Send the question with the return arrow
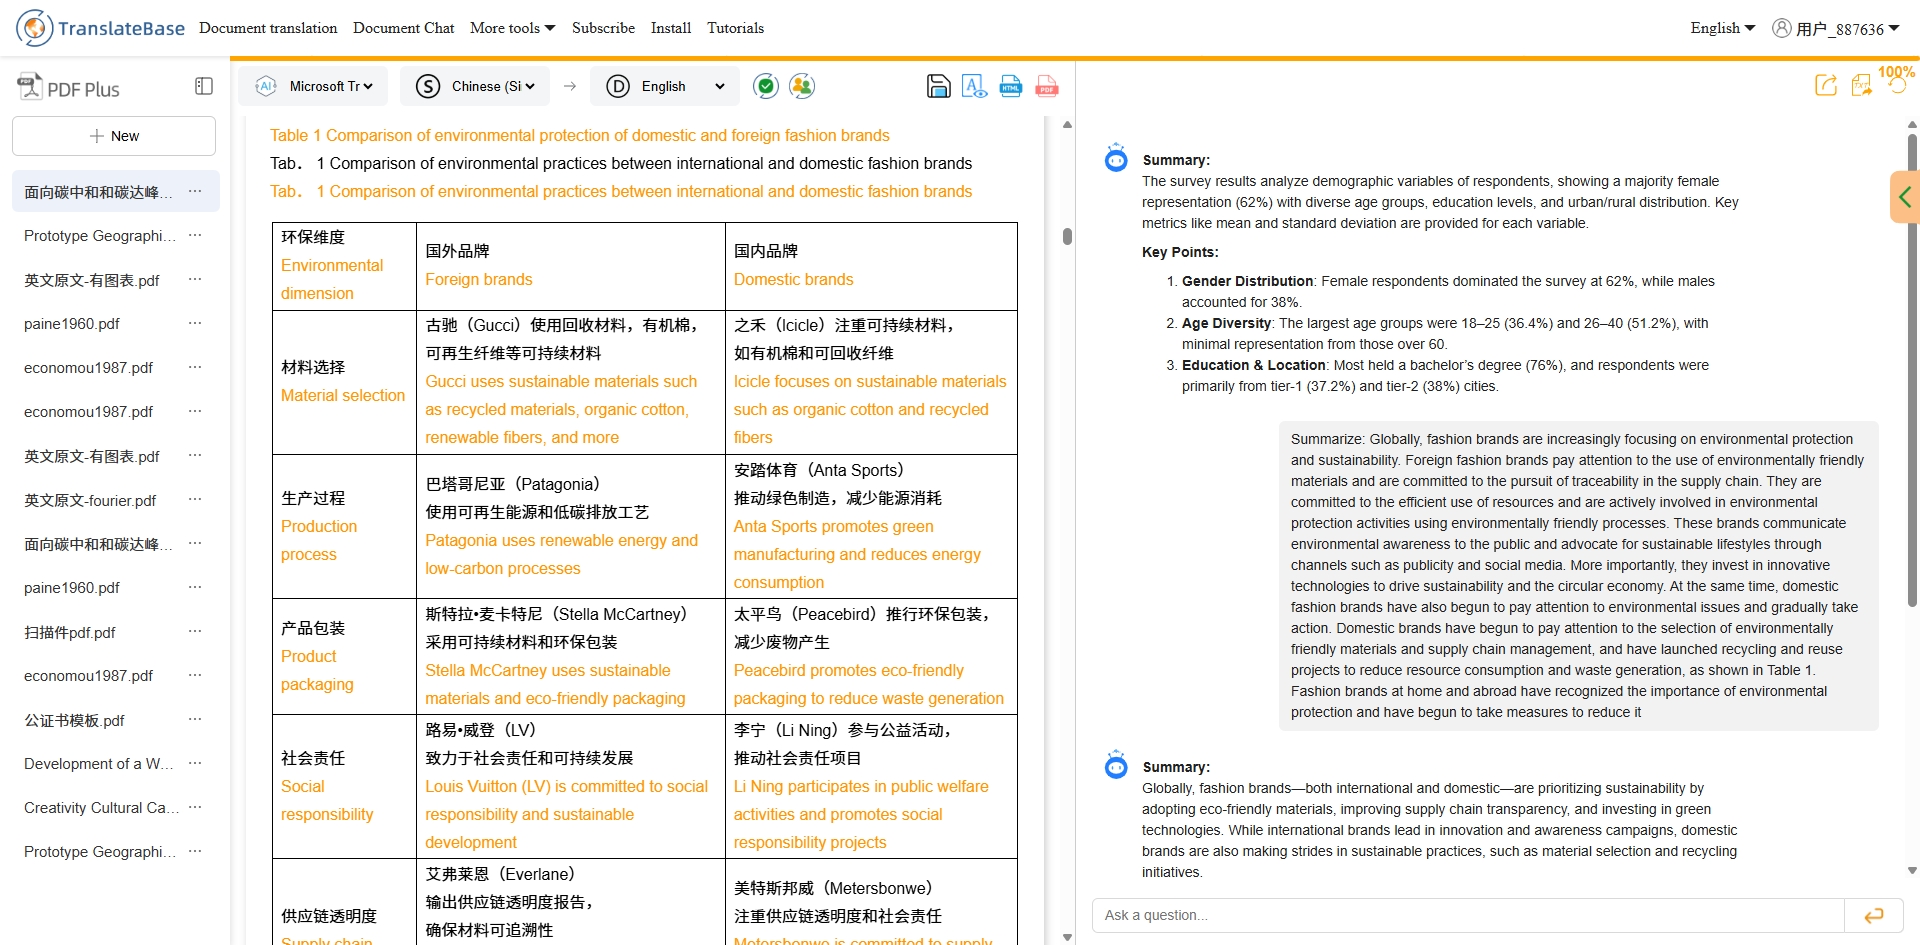Viewport: 1920px width, 945px height. point(1874,915)
